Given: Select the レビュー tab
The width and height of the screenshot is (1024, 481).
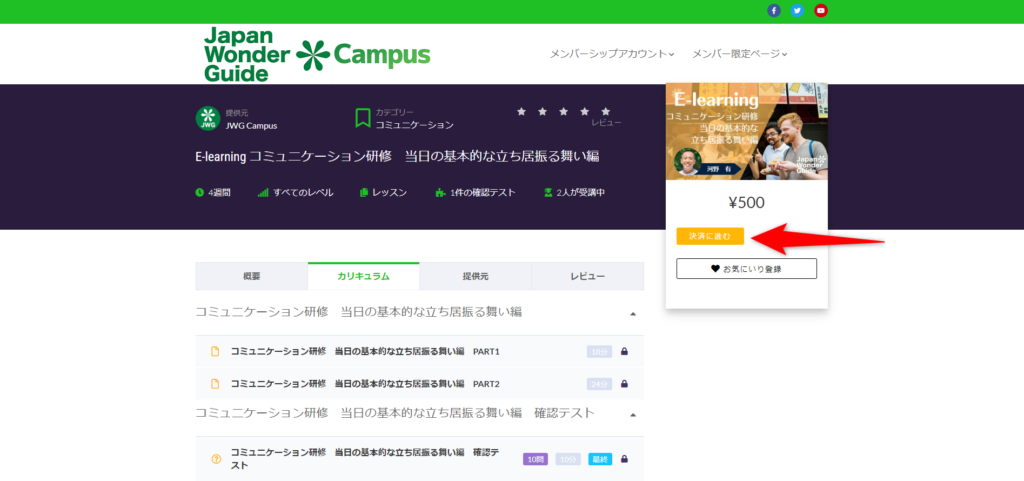Looking at the screenshot, I should coord(587,276).
